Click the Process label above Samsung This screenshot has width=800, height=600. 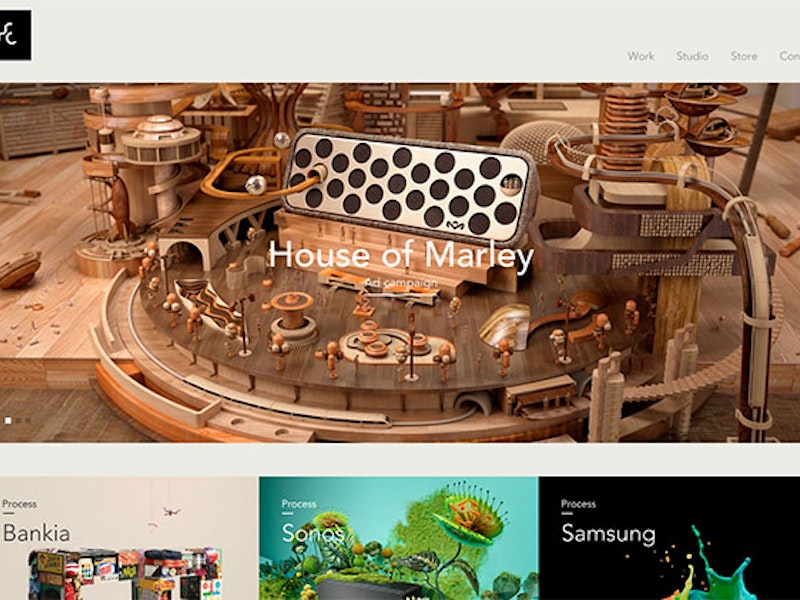pos(578,504)
